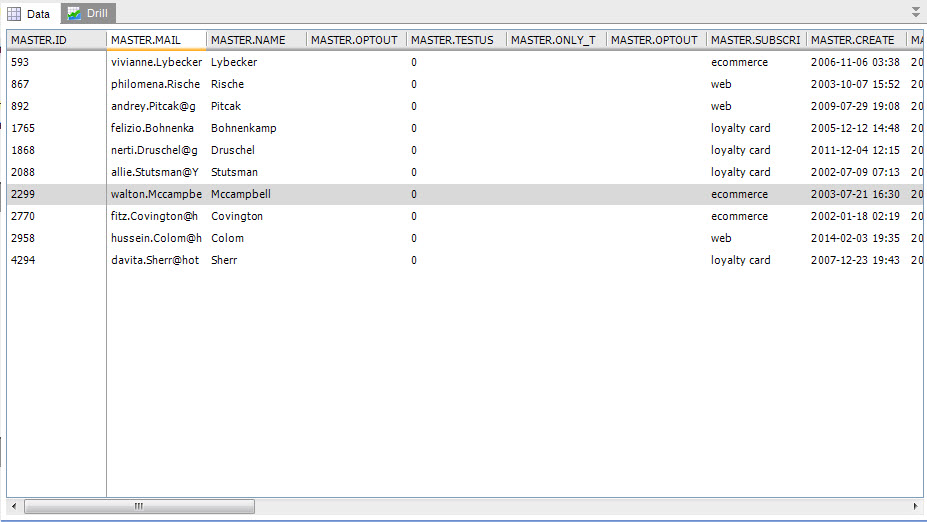Viewport: 927px width, 522px height.
Task: Open the panel menu arrow at top right
Action: pos(916,12)
